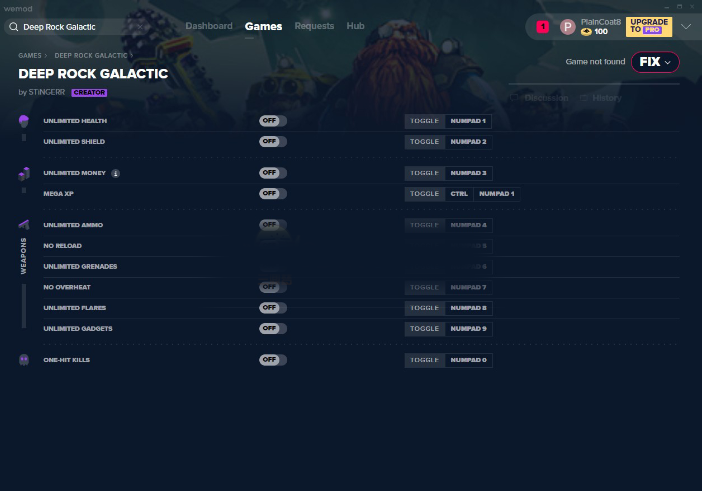Click Upgrade to Pro button

click(649, 27)
